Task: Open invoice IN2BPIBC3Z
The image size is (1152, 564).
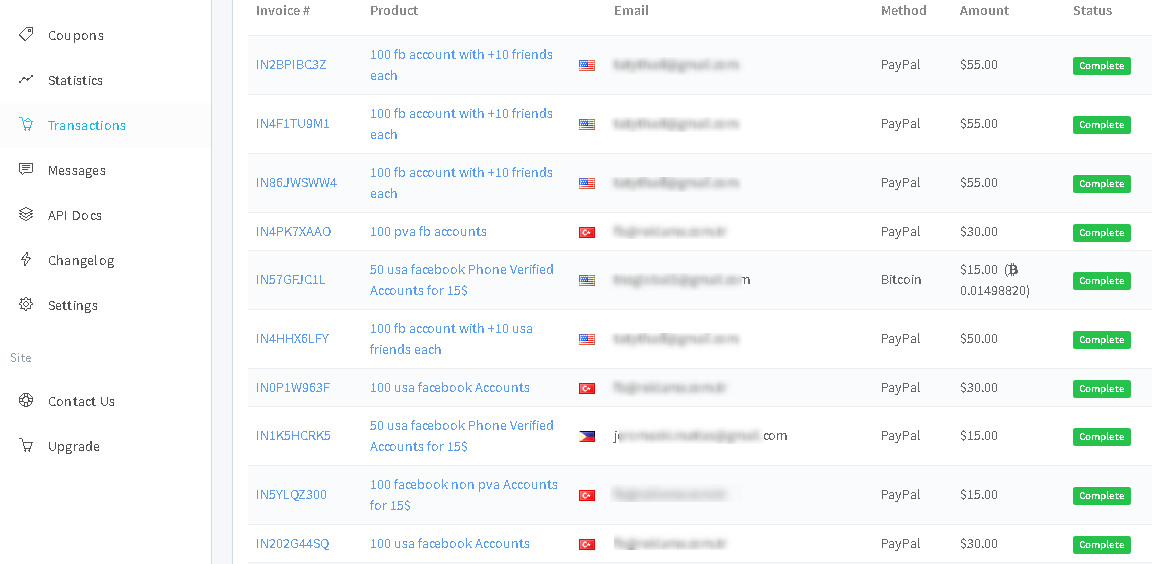Action: (291, 65)
